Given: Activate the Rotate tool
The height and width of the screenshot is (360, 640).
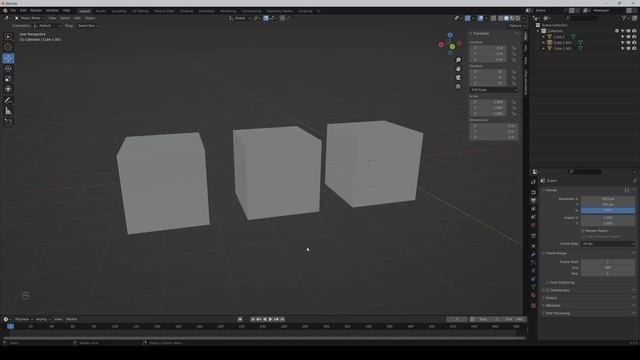Looking at the screenshot, I should (8, 69).
